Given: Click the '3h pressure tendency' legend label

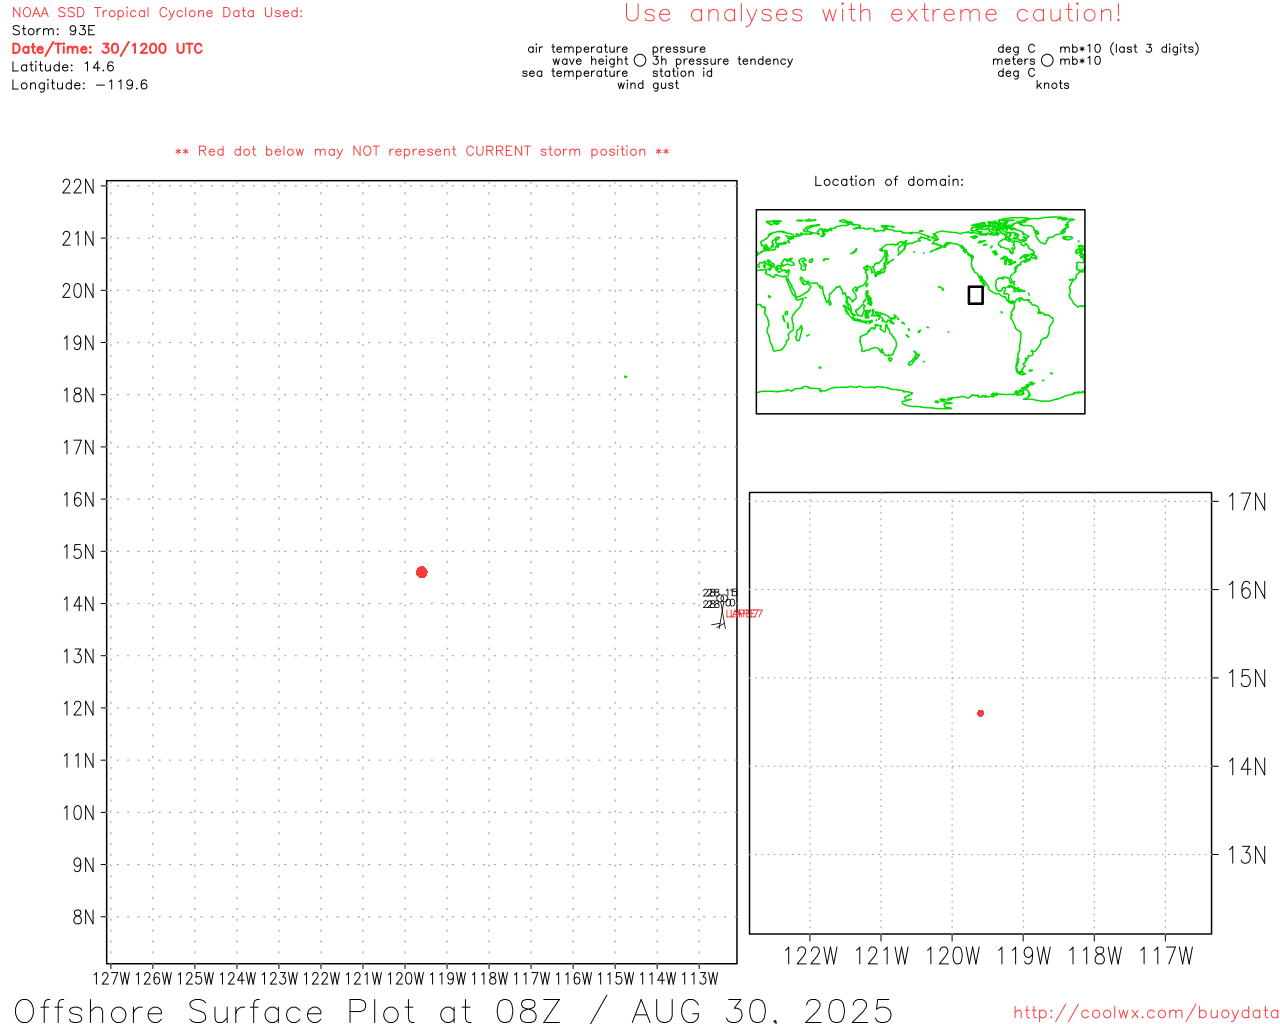Looking at the screenshot, I should (x=723, y=61).
